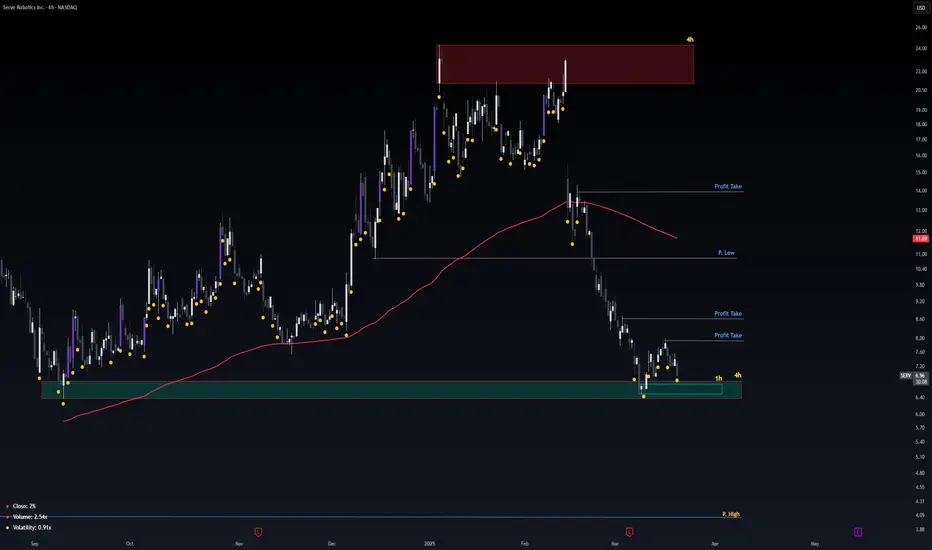Click the Dec label on time axis
This screenshot has width=932, height=550.
coord(332,543)
